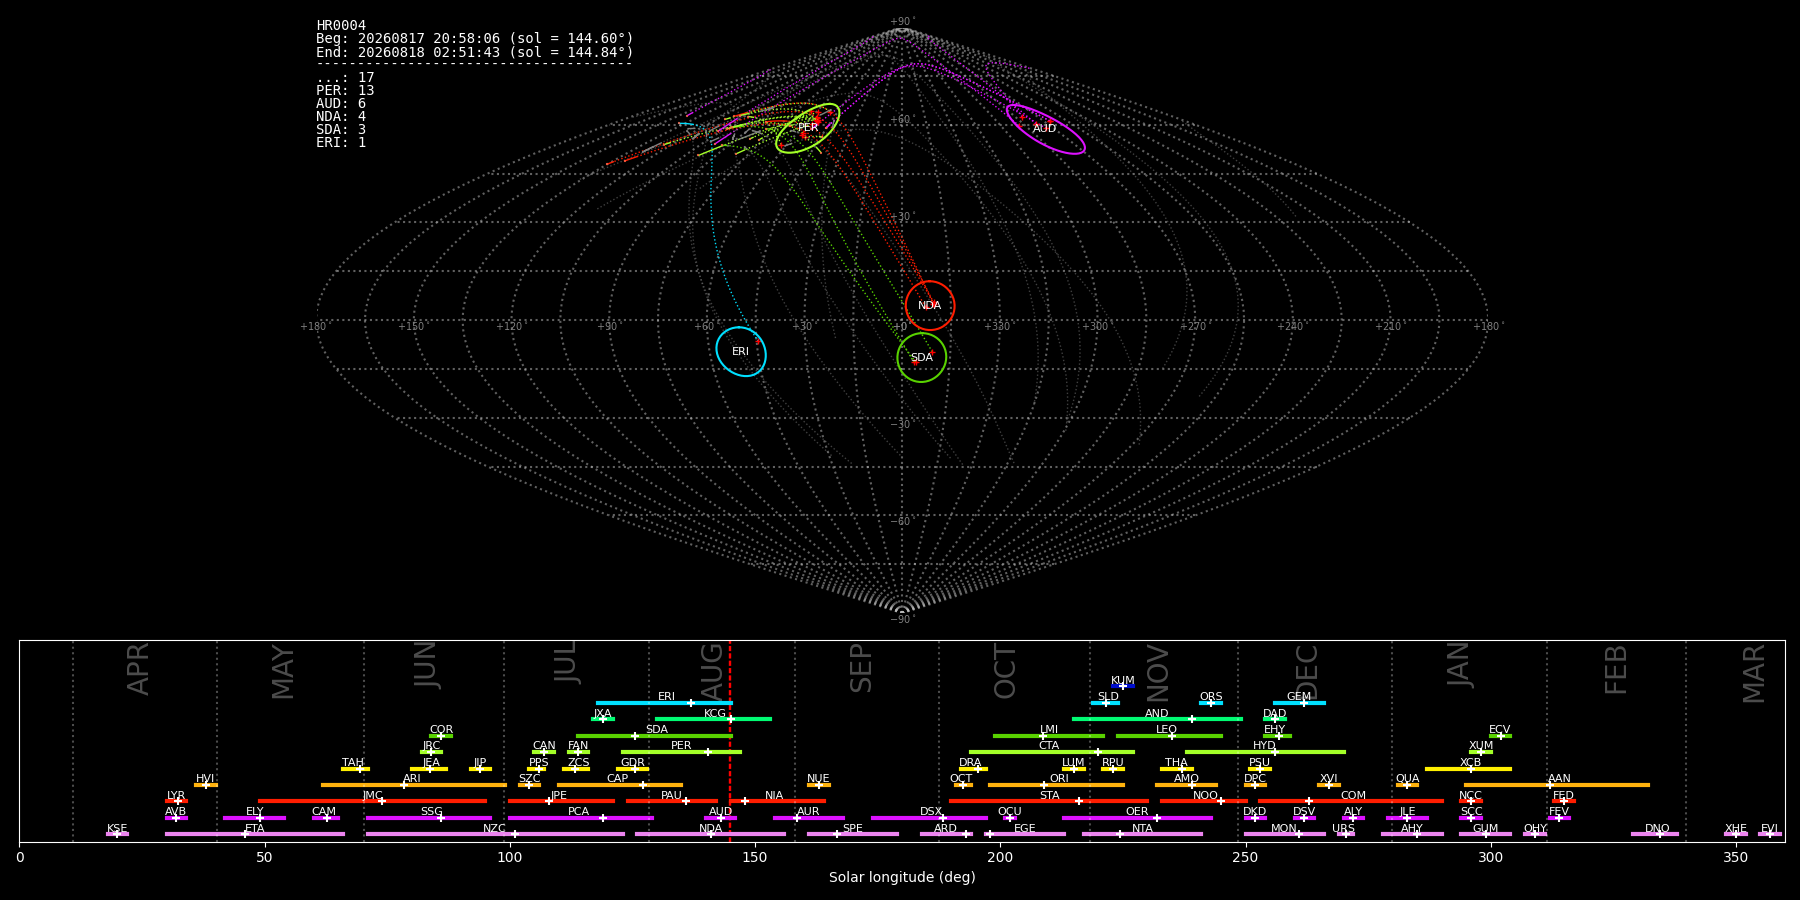Select the green SDA radiant circle

[922, 358]
